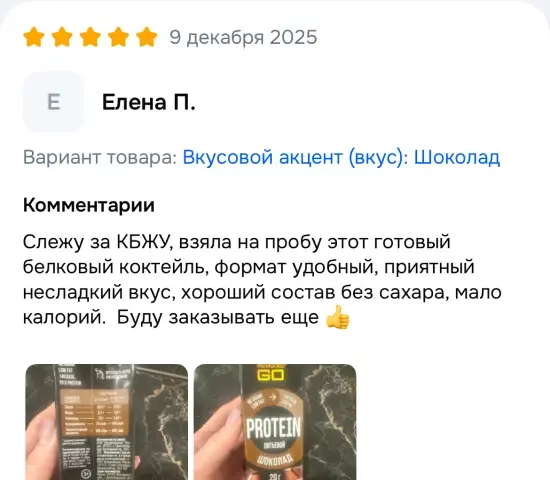Open reviewer profile Елена П.
This screenshot has height=480, width=550.
(x=149, y=102)
